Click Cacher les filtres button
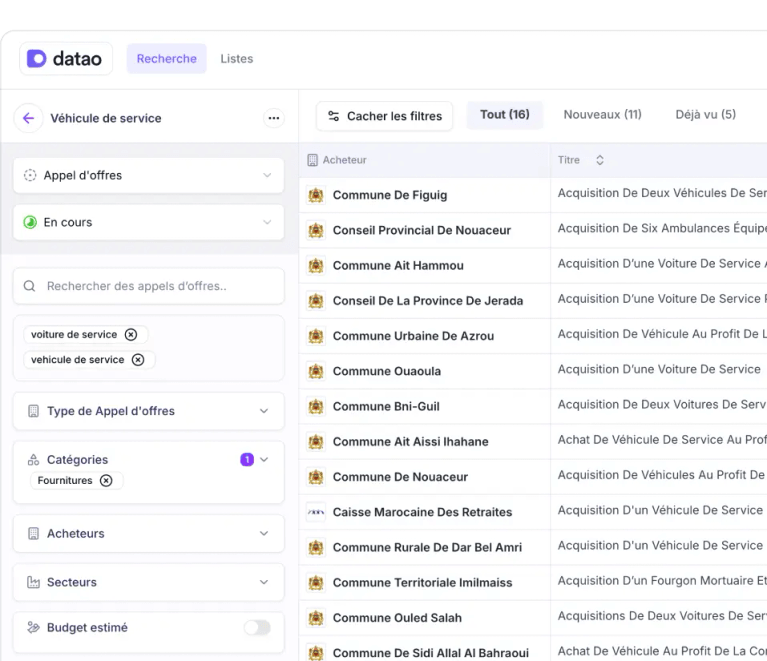The image size is (767, 661). (384, 116)
